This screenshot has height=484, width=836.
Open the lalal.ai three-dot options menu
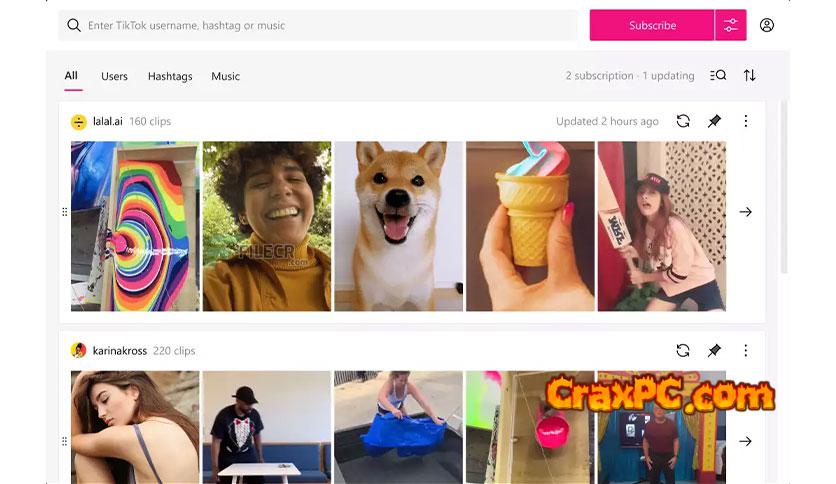pos(745,121)
